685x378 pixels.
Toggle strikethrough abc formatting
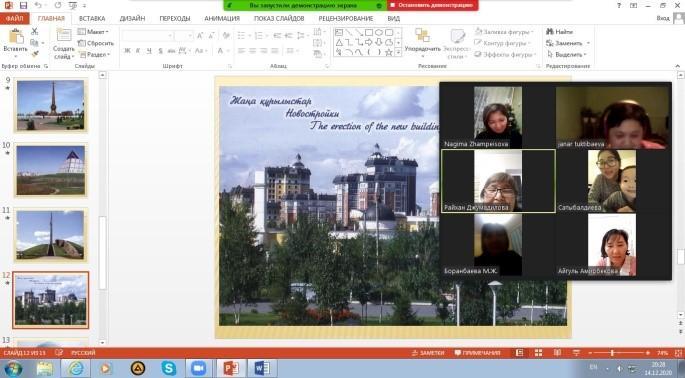pos(171,51)
